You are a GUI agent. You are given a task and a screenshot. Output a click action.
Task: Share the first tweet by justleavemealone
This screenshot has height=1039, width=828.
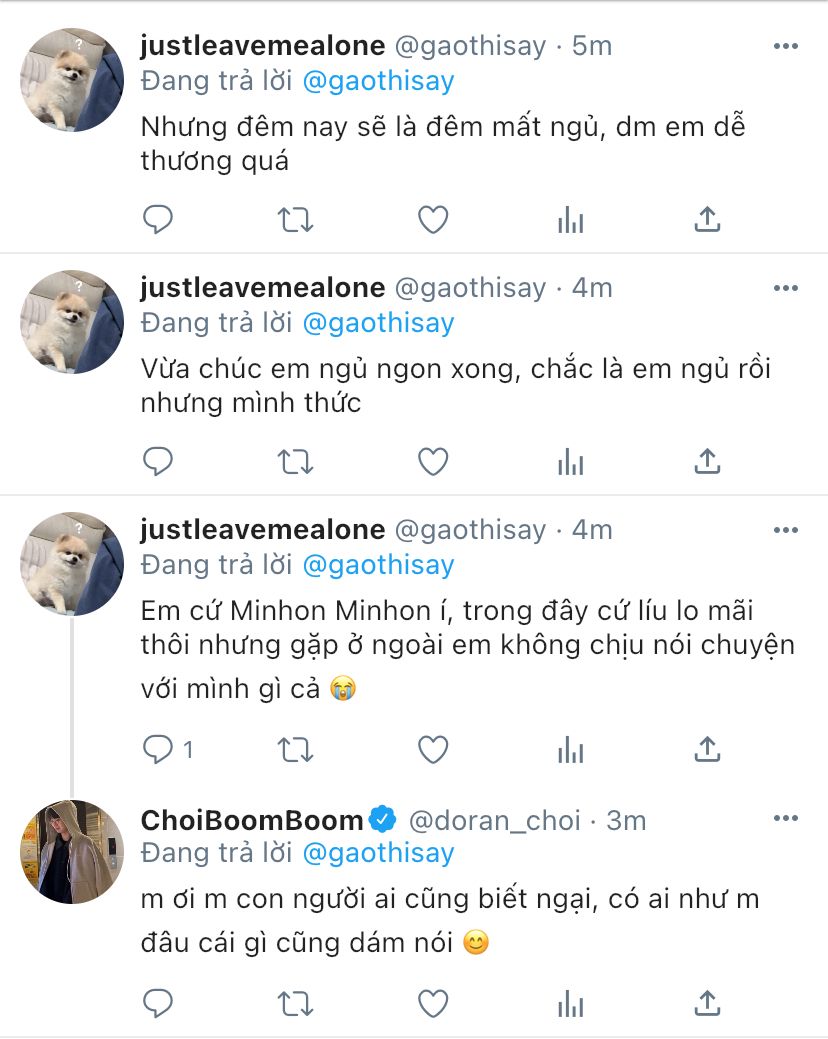click(x=707, y=219)
